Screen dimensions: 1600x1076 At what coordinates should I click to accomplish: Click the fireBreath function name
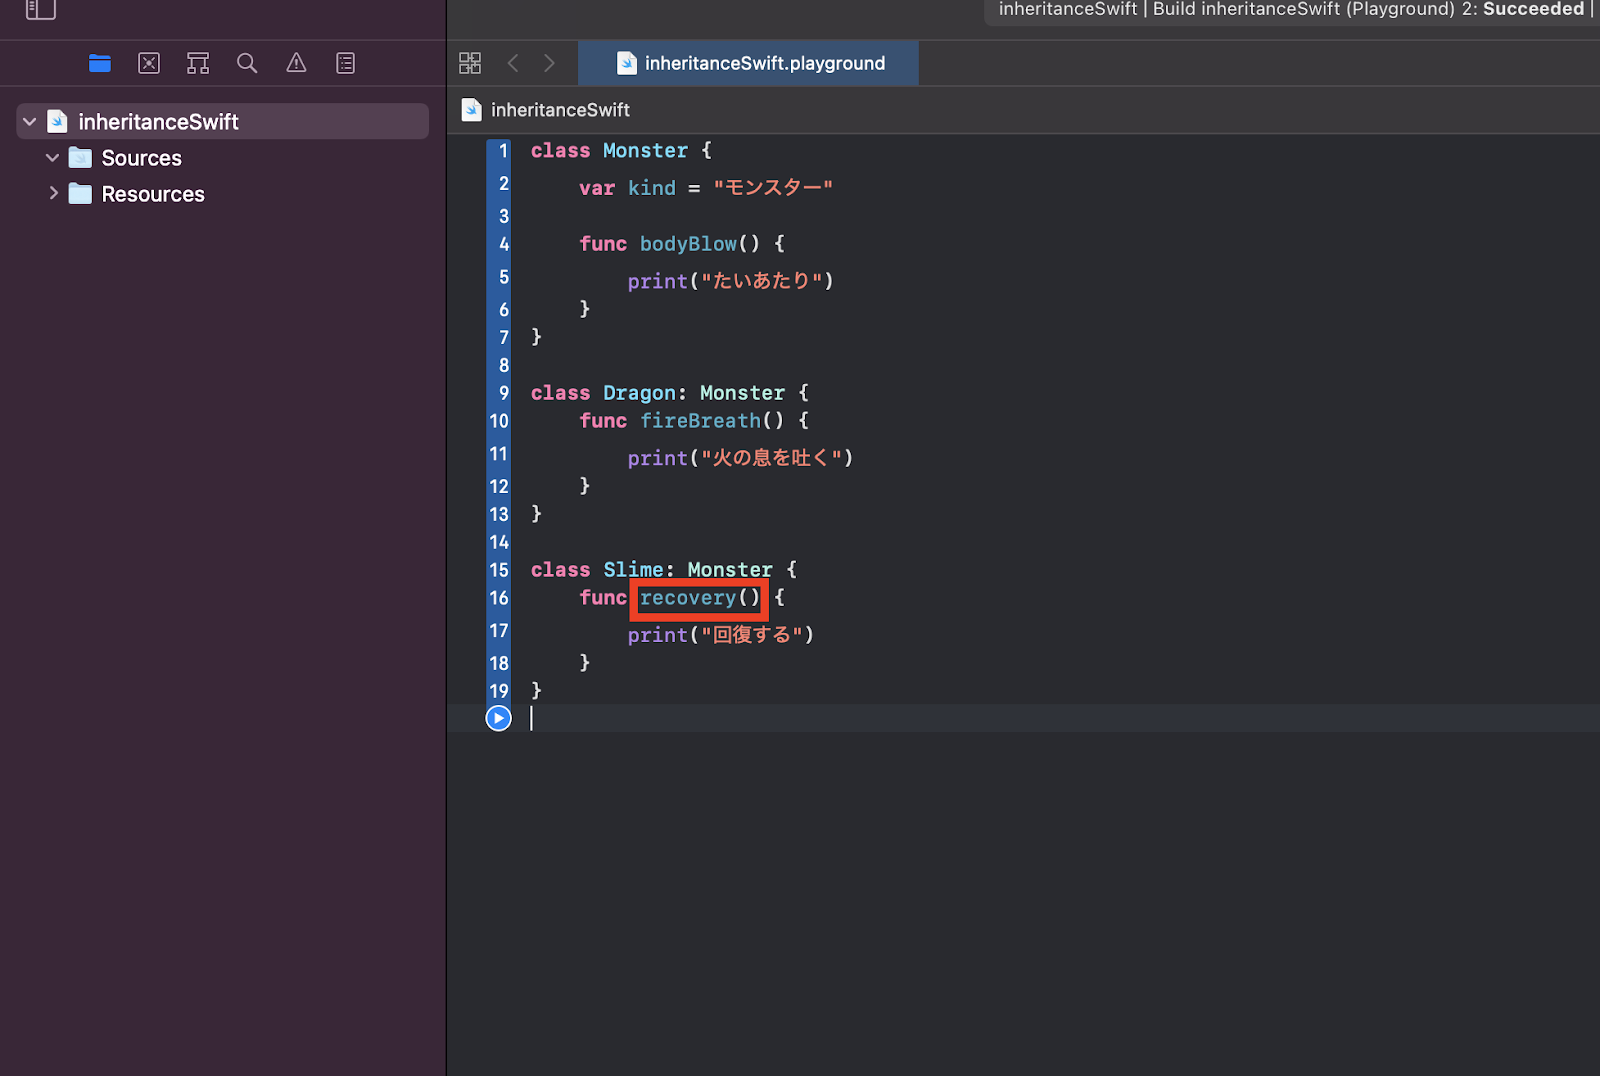point(700,421)
